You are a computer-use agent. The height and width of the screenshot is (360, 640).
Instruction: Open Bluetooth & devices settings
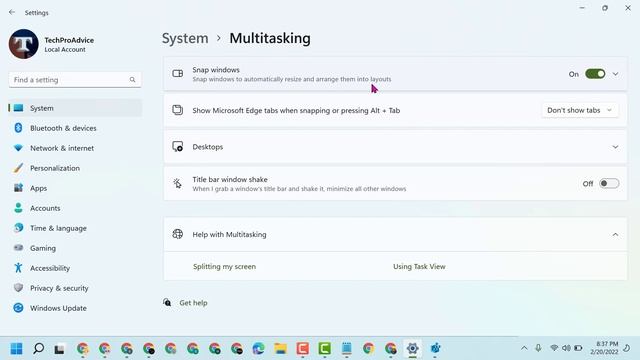75,128
